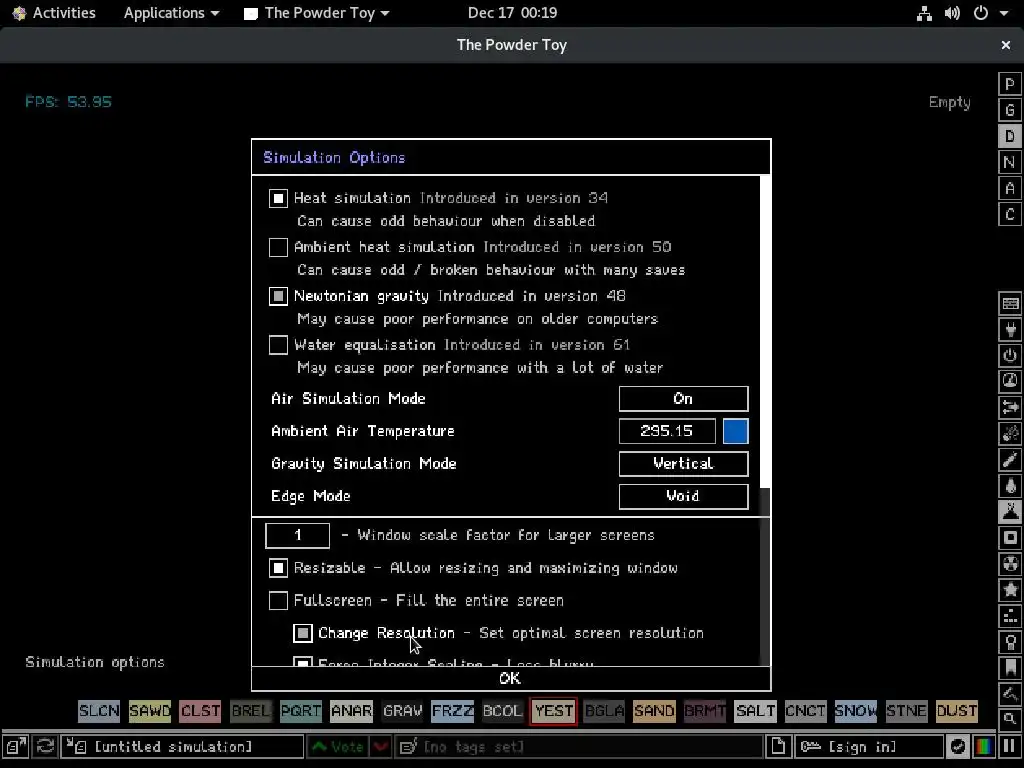
Task: Select the SALT element
Action: (756, 711)
